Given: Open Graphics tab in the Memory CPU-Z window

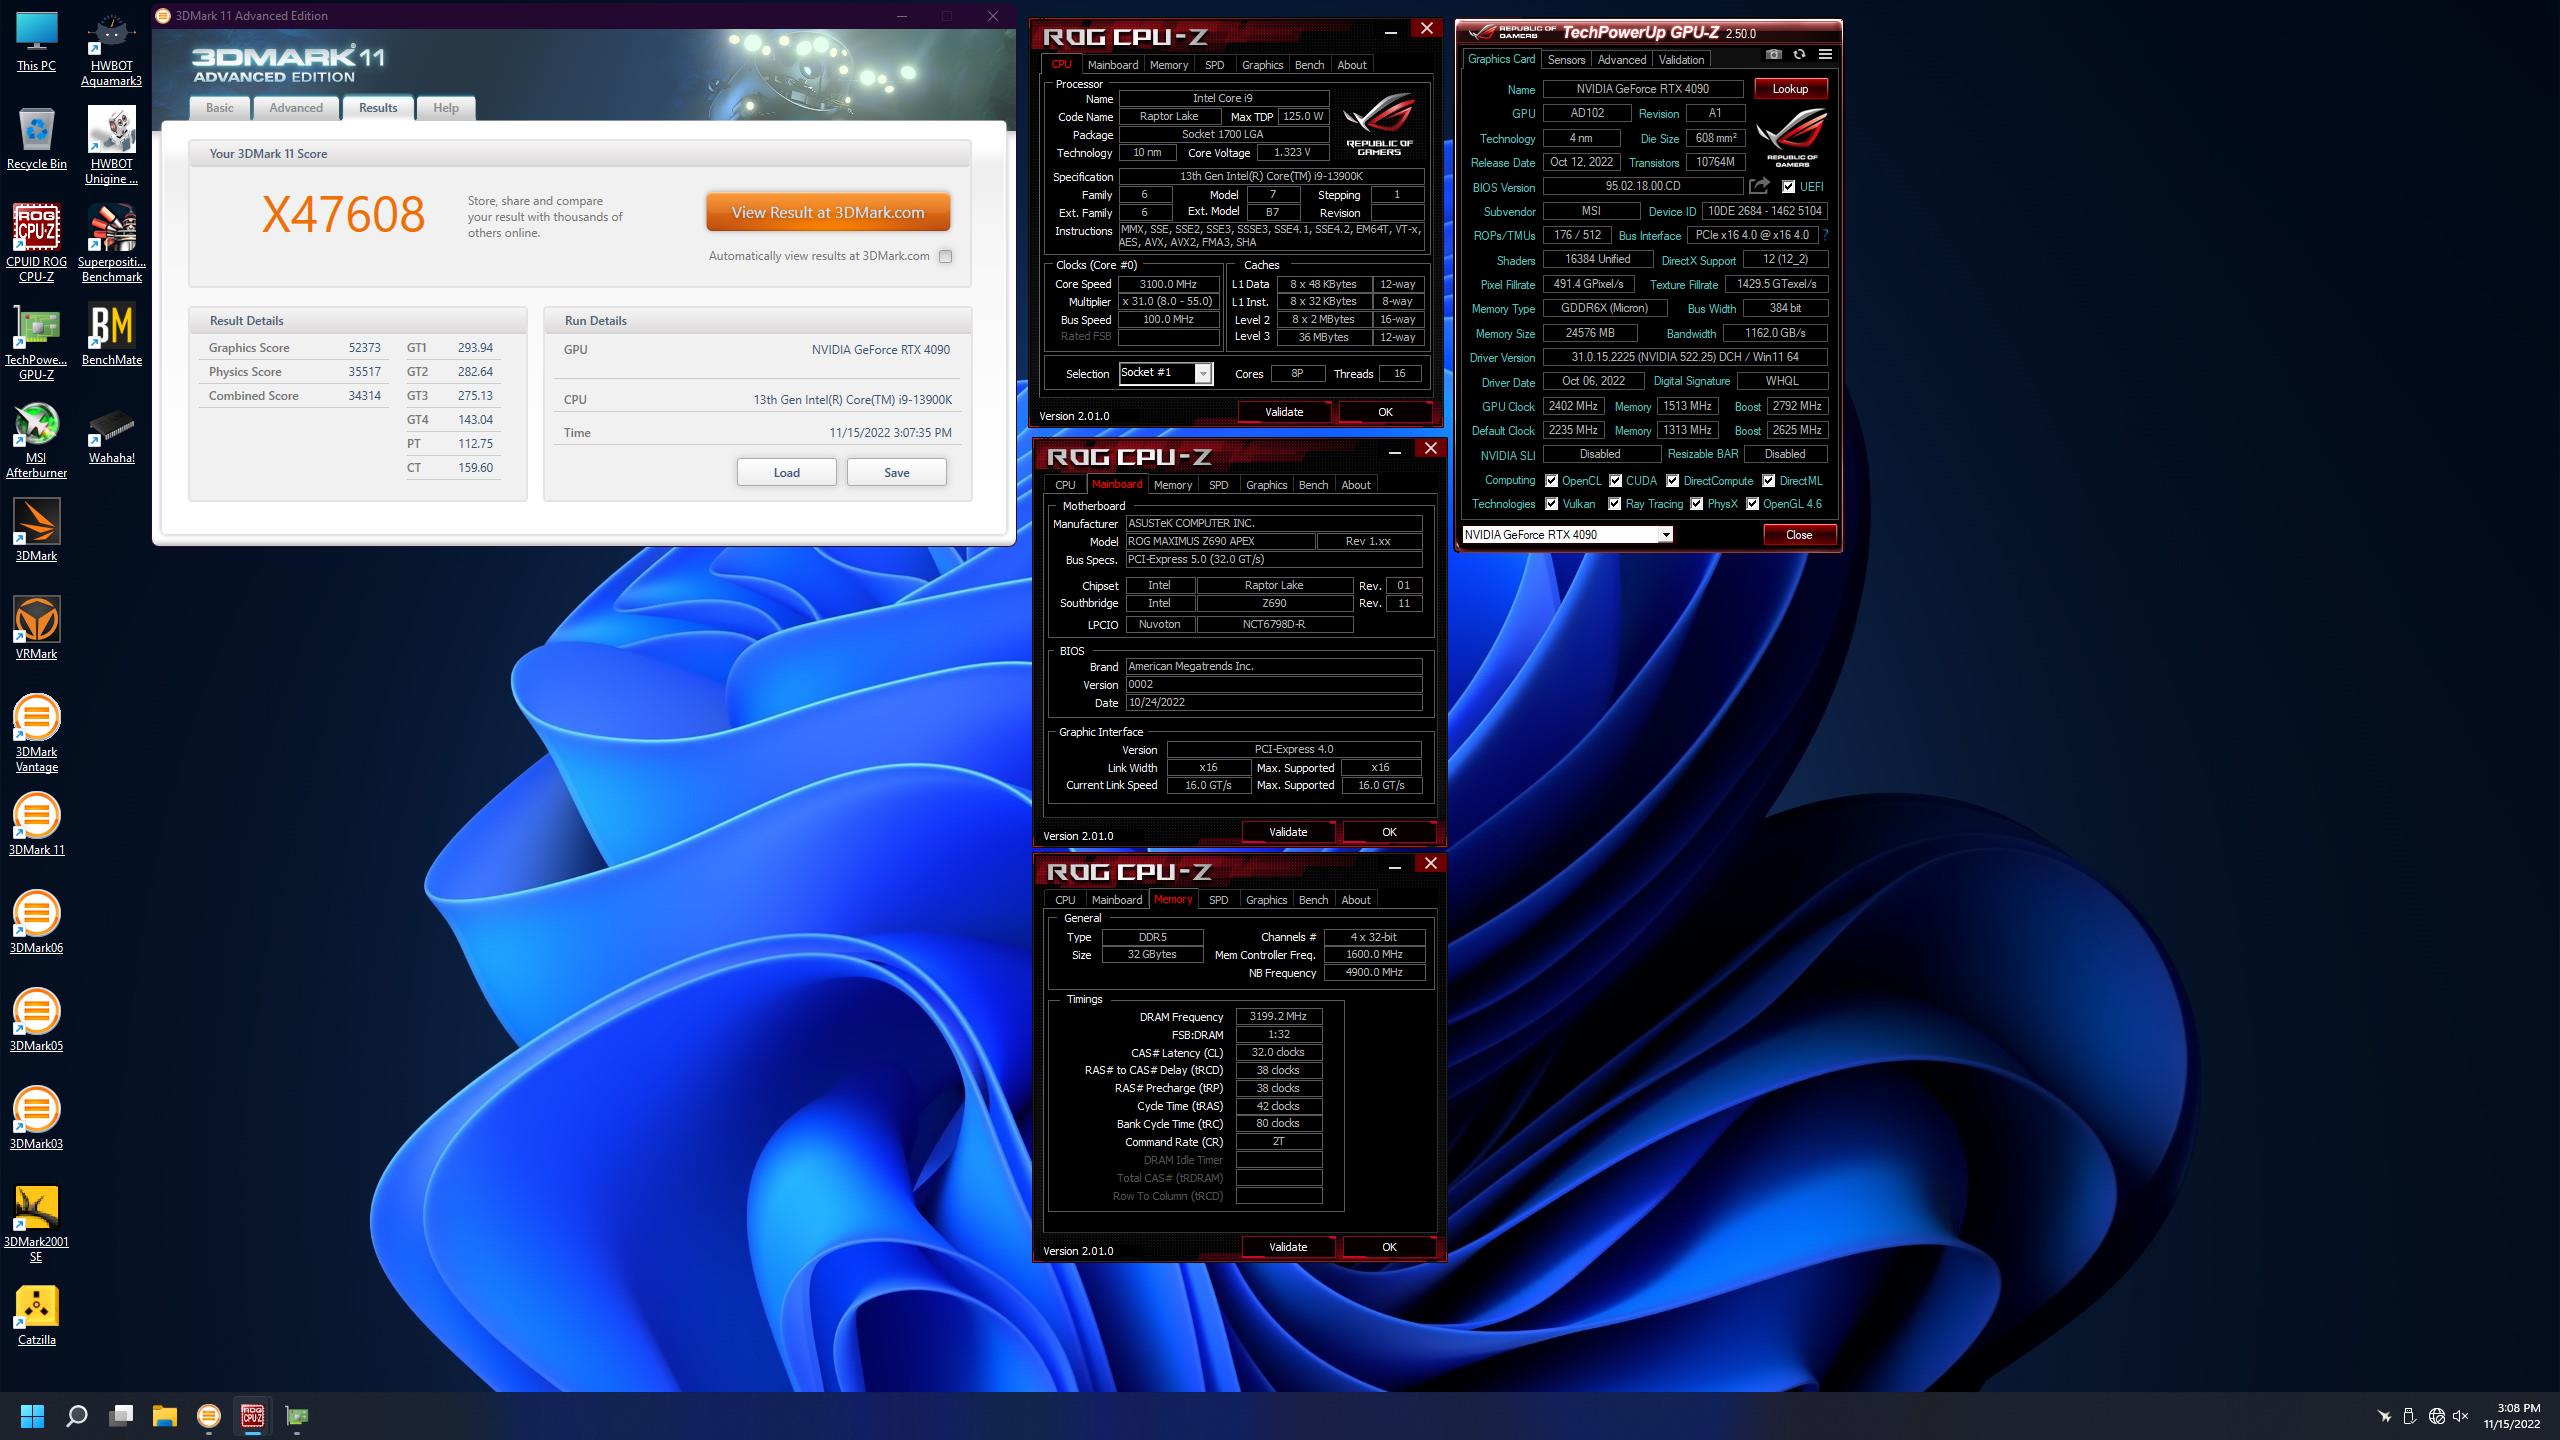Looking at the screenshot, I should (1266, 900).
